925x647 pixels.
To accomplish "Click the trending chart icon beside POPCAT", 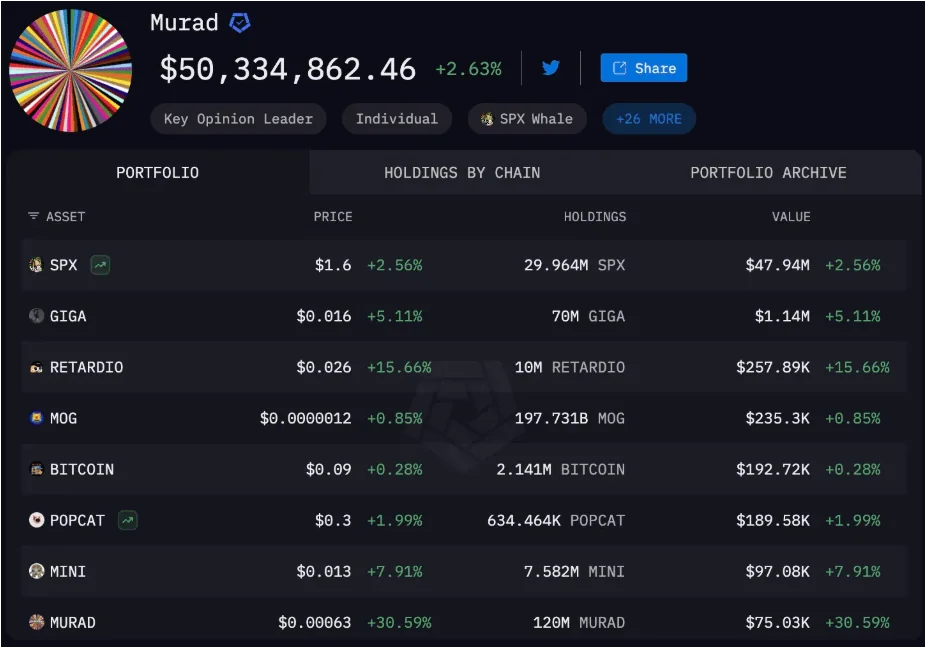I will (x=128, y=520).
